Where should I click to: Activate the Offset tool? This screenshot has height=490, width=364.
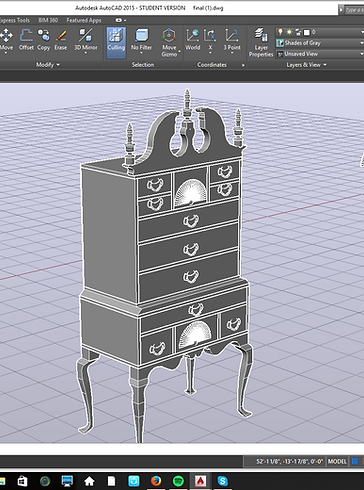tap(26, 40)
